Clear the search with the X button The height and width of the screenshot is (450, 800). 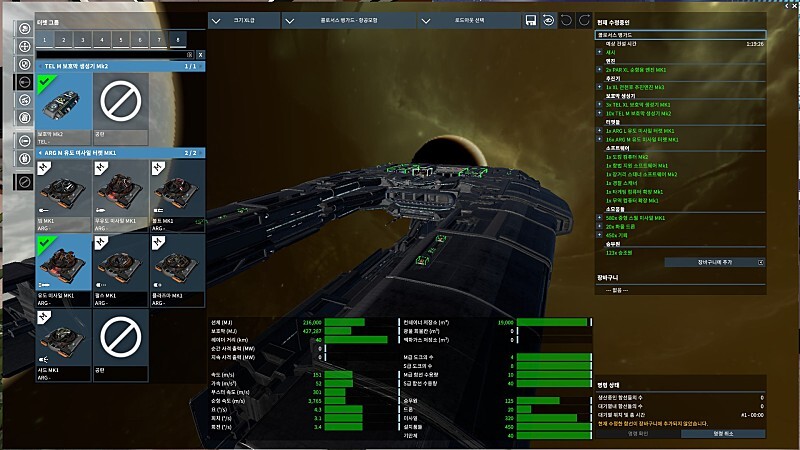click(x=201, y=55)
